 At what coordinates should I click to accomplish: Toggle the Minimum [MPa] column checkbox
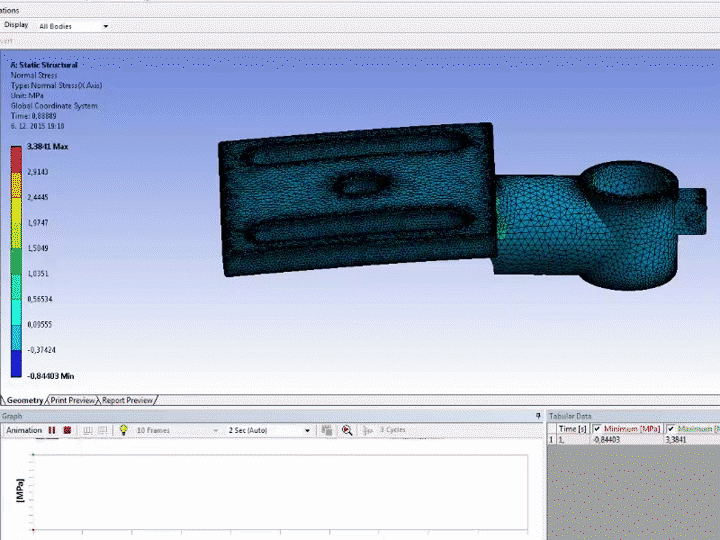pos(597,428)
